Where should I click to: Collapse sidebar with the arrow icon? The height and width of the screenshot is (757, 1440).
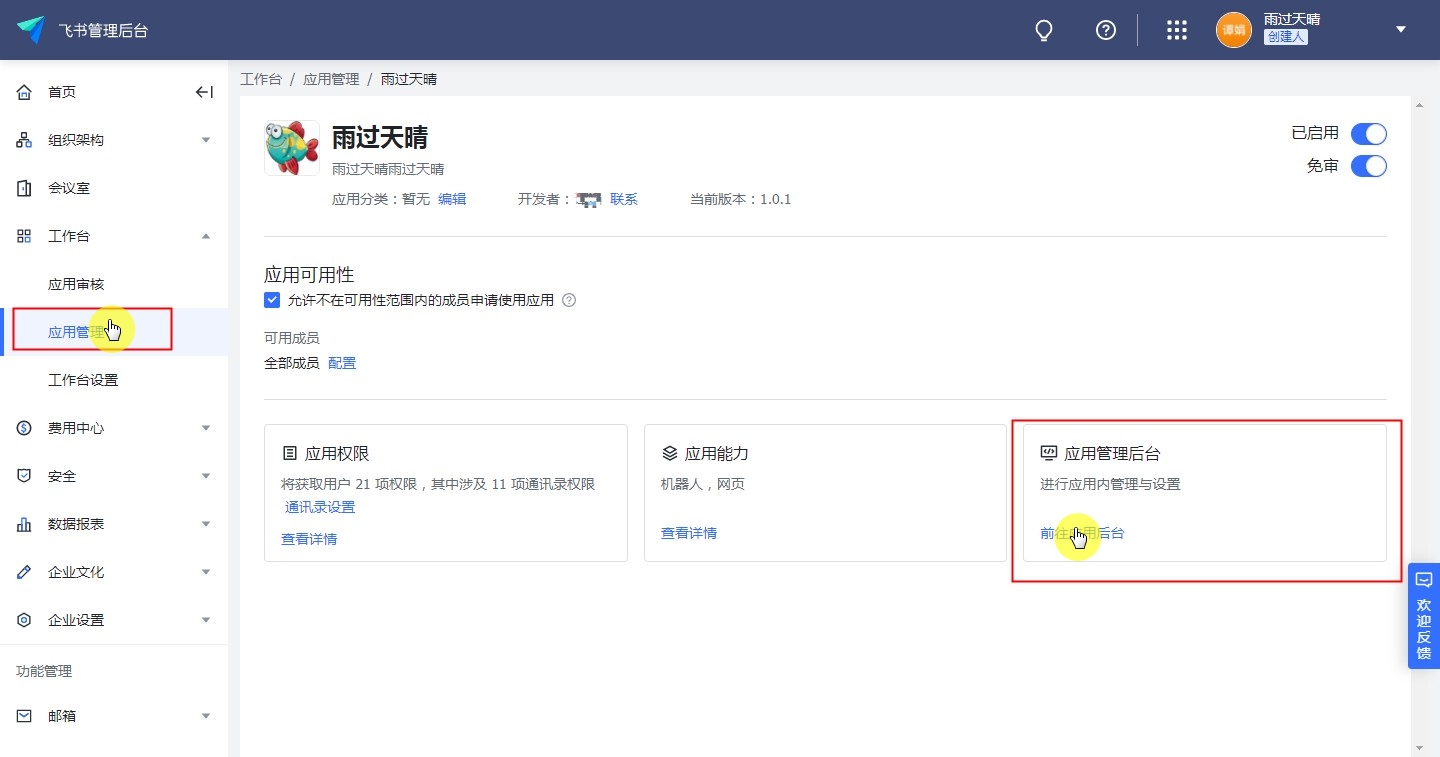[204, 92]
